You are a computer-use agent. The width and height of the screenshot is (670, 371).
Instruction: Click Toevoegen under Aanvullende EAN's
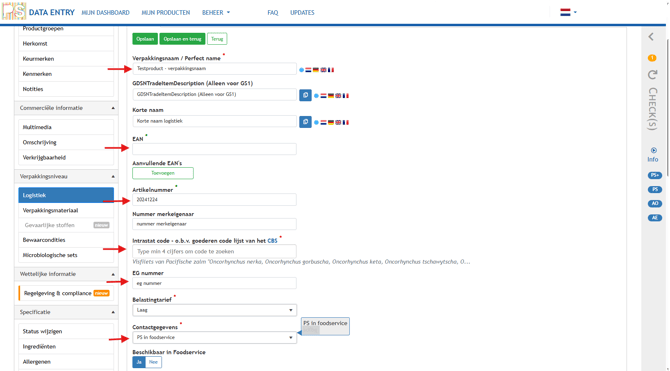click(163, 173)
